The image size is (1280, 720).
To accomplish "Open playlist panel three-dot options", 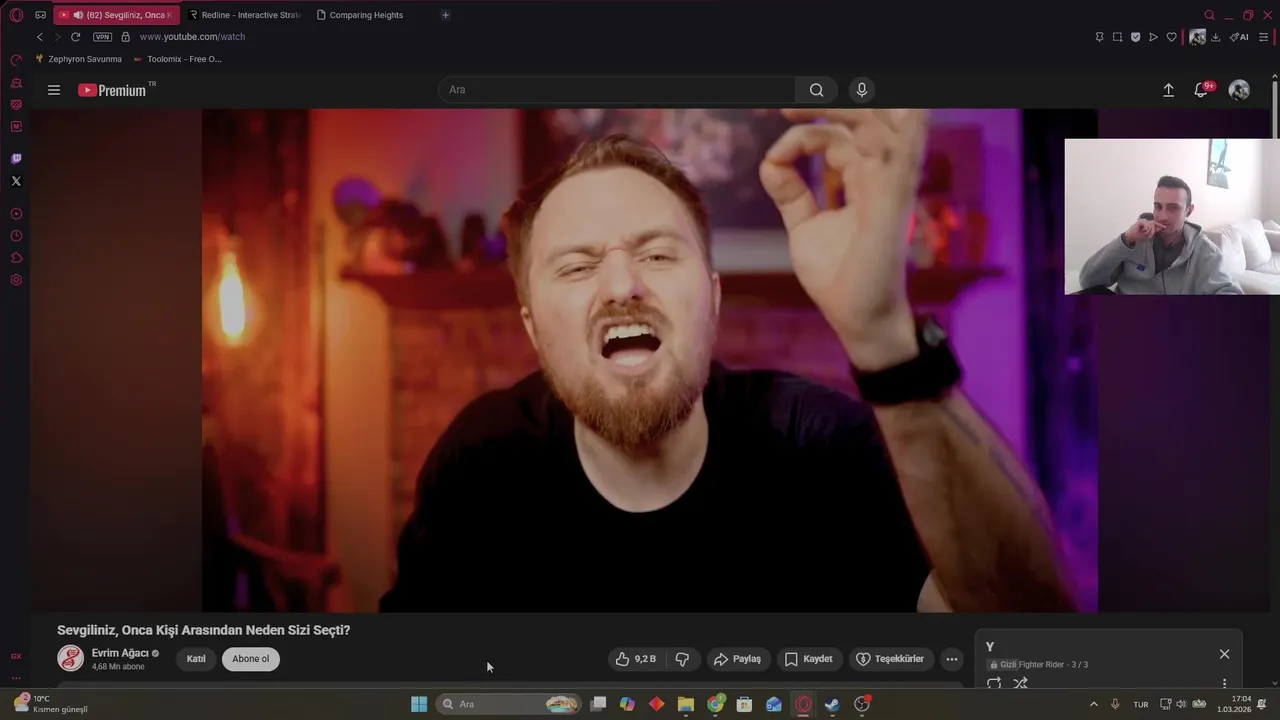I will click(1224, 684).
